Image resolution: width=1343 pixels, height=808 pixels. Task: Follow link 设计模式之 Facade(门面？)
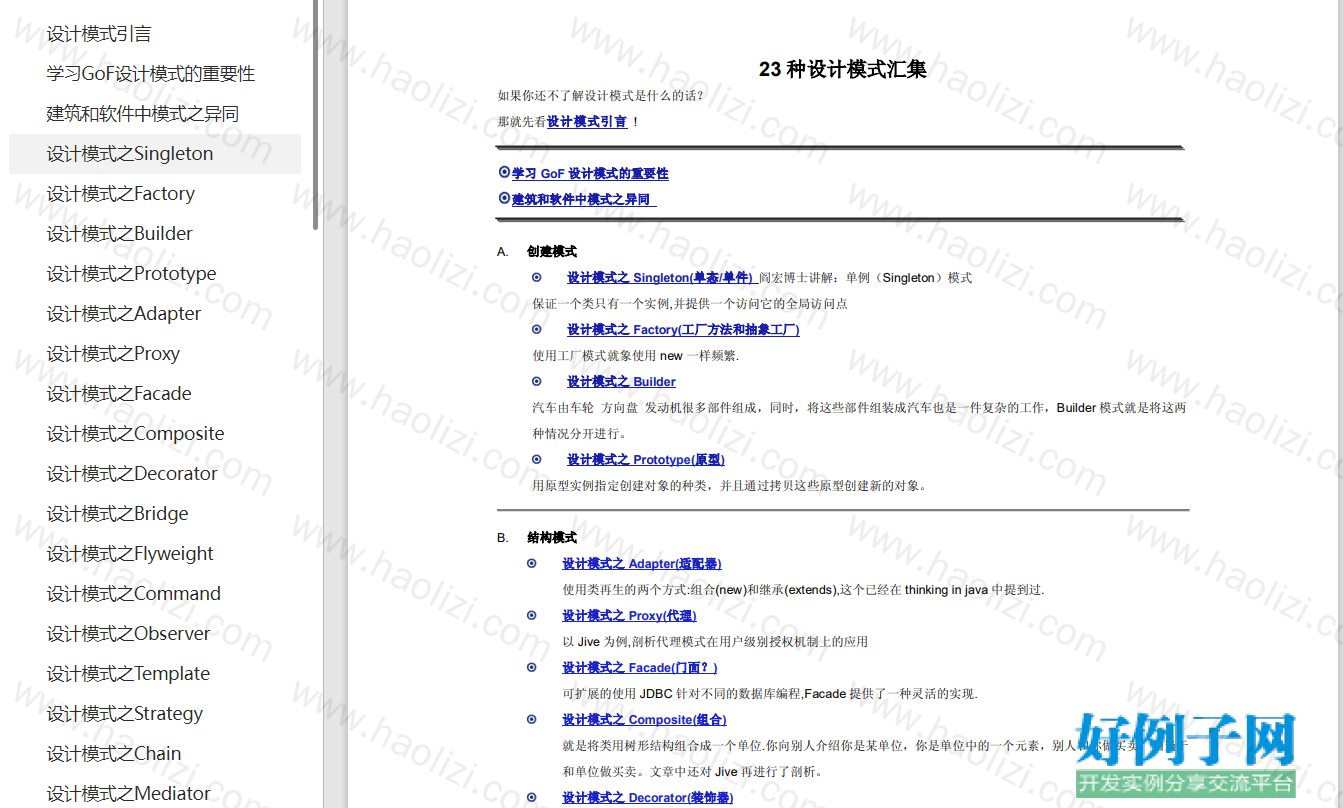pyautogui.click(x=640, y=667)
